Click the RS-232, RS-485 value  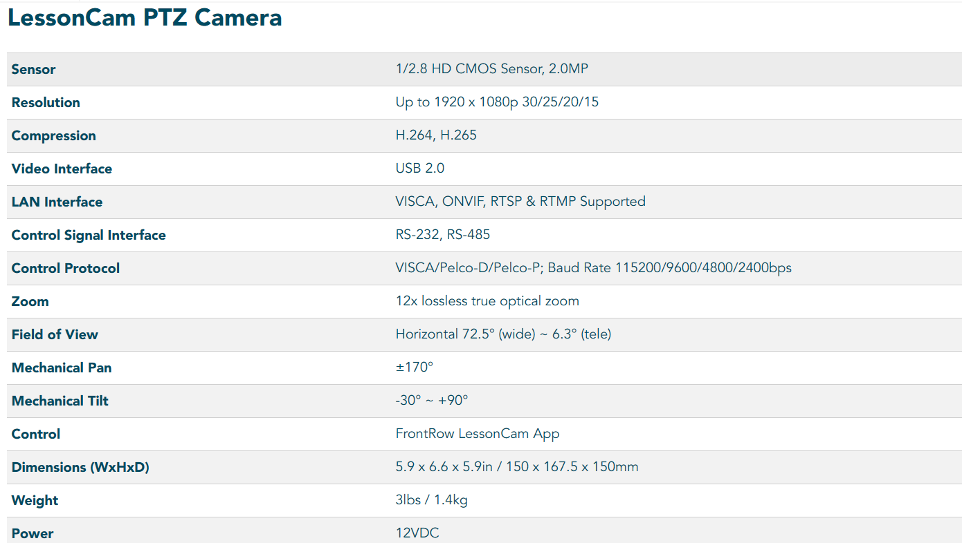442,234
